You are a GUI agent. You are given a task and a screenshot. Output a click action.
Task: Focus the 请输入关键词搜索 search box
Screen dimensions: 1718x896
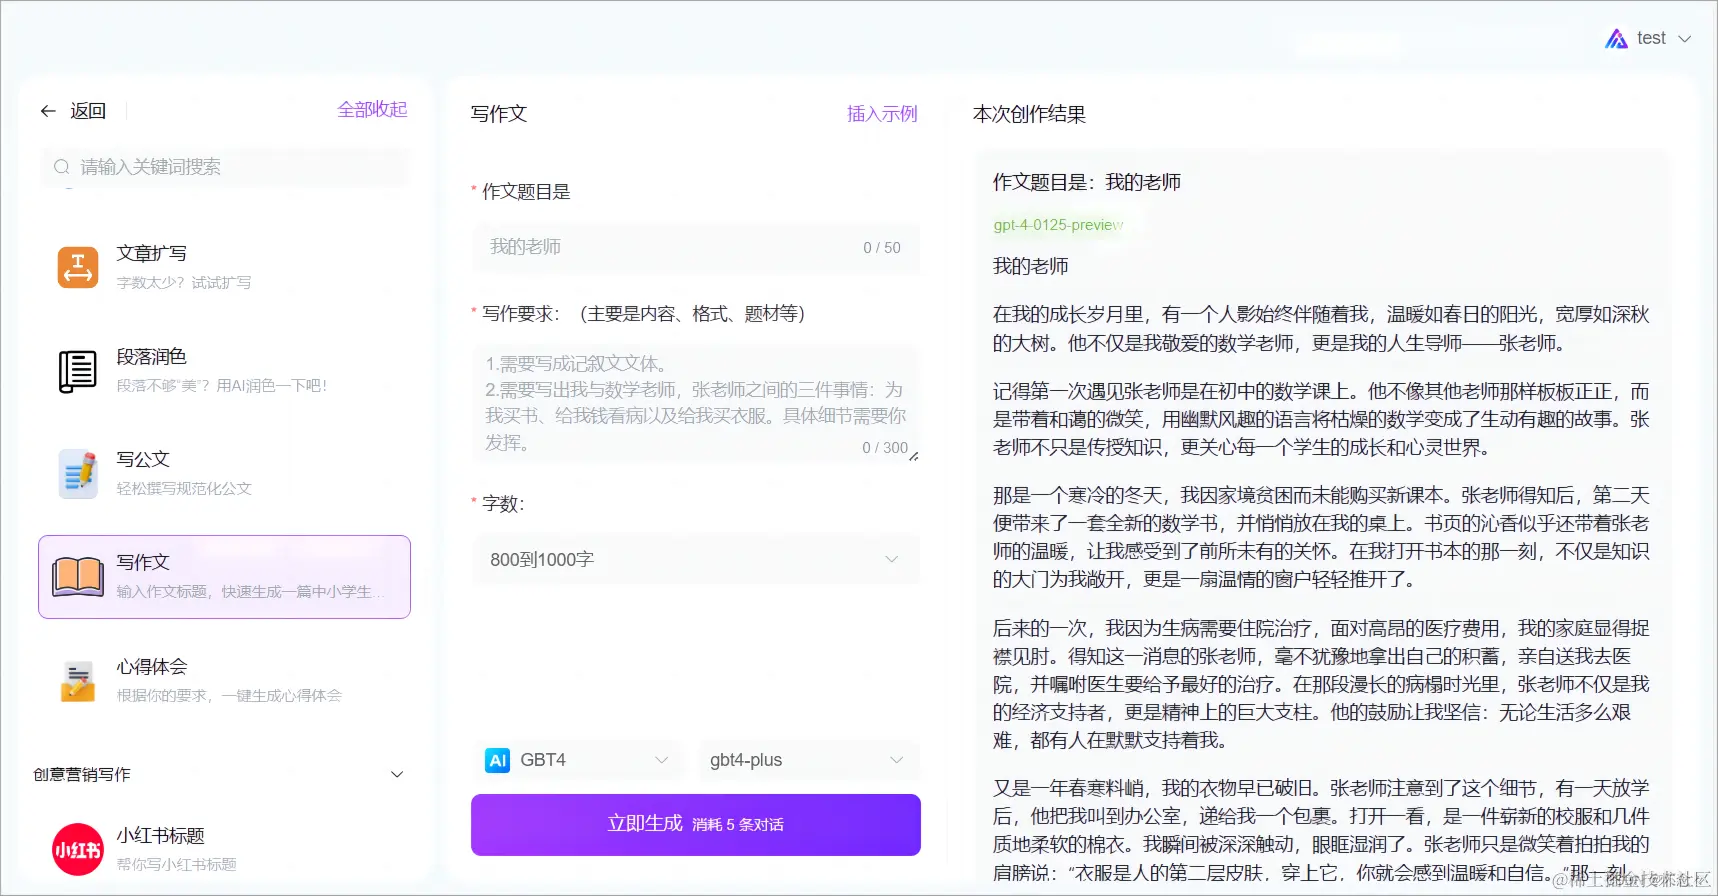pos(225,167)
